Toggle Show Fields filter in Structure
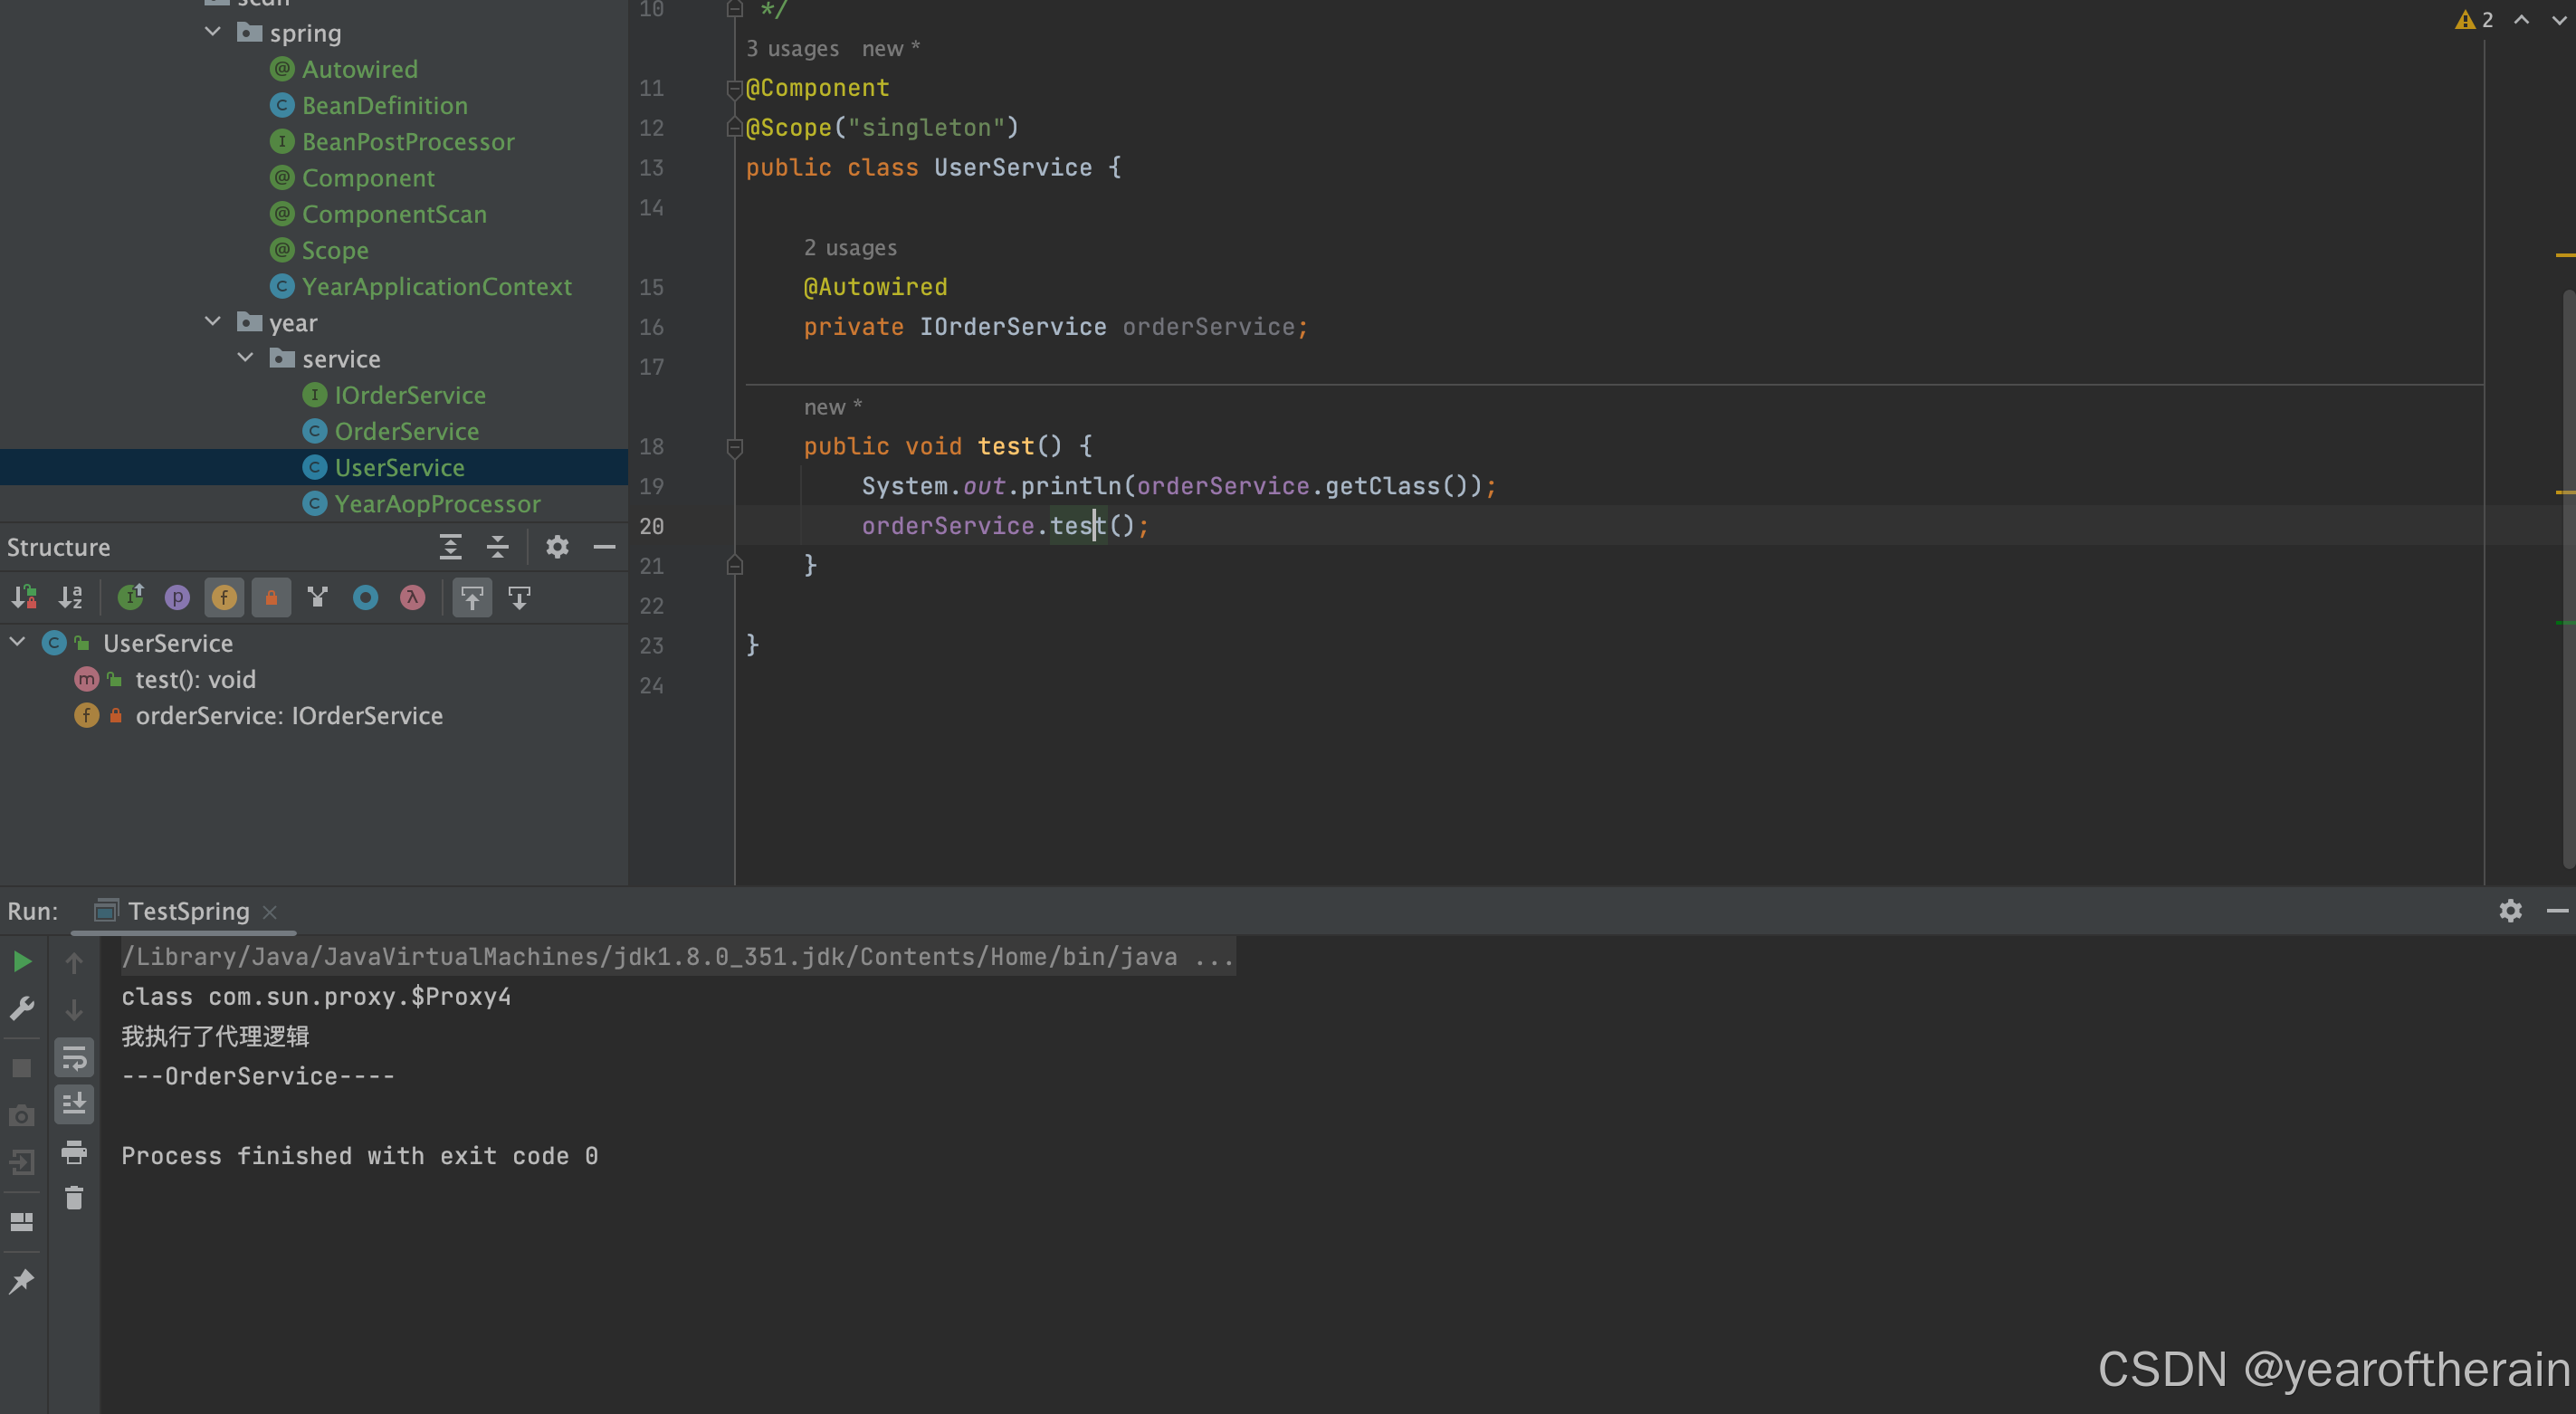The width and height of the screenshot is (2576, 1414). [224, 598]
